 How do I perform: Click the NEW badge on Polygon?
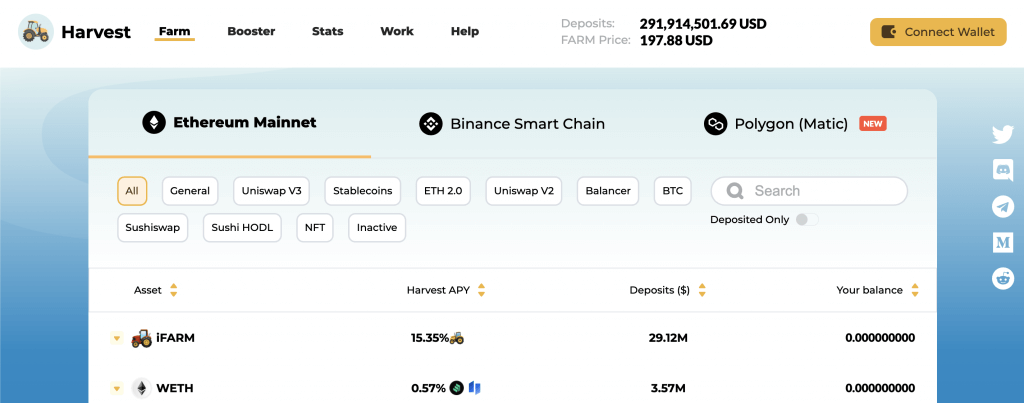click(x=872, y=123)
